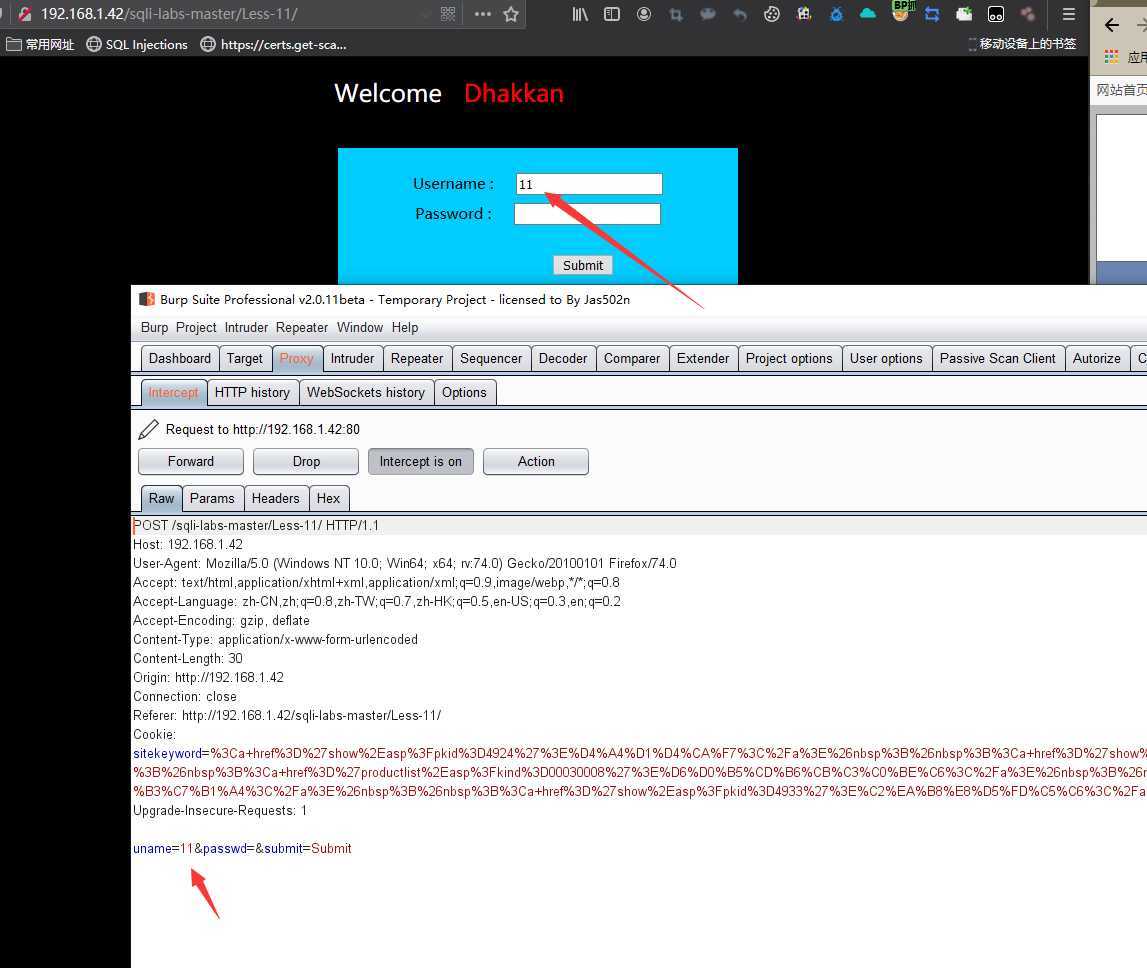The width and height of the screenshot is (1147, 968).
Task: Open the Window menu
Action: [x=360, y=327]
